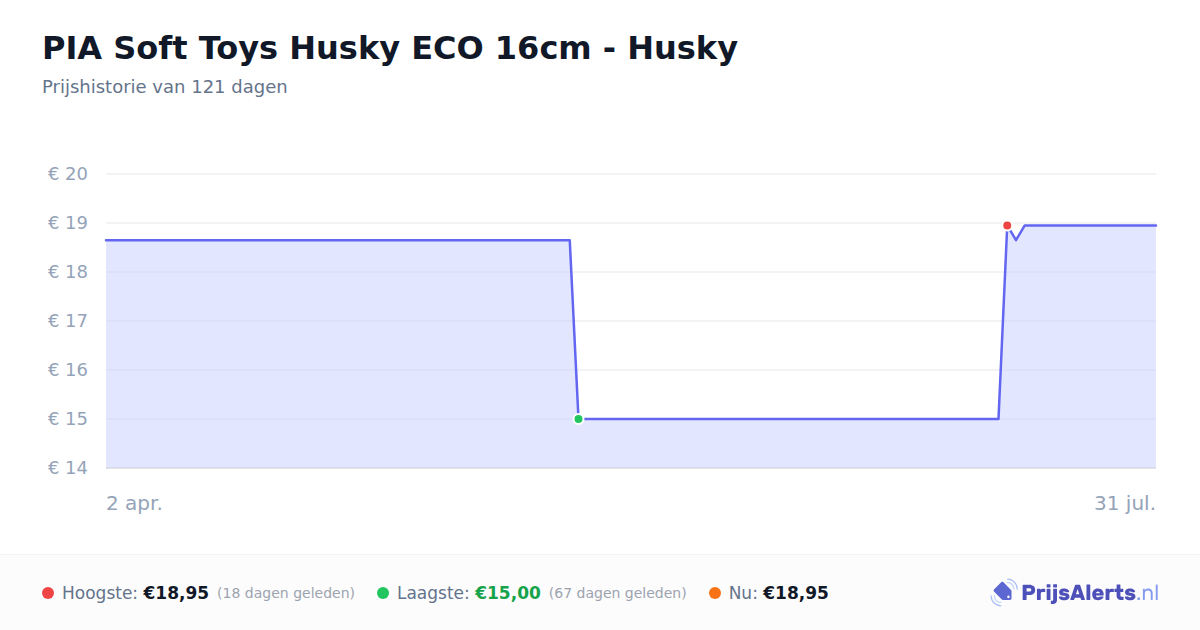The width and height of the screenshot is (1200, 630).
Task: Click the € 14 axis label
Action: (68, 468)
